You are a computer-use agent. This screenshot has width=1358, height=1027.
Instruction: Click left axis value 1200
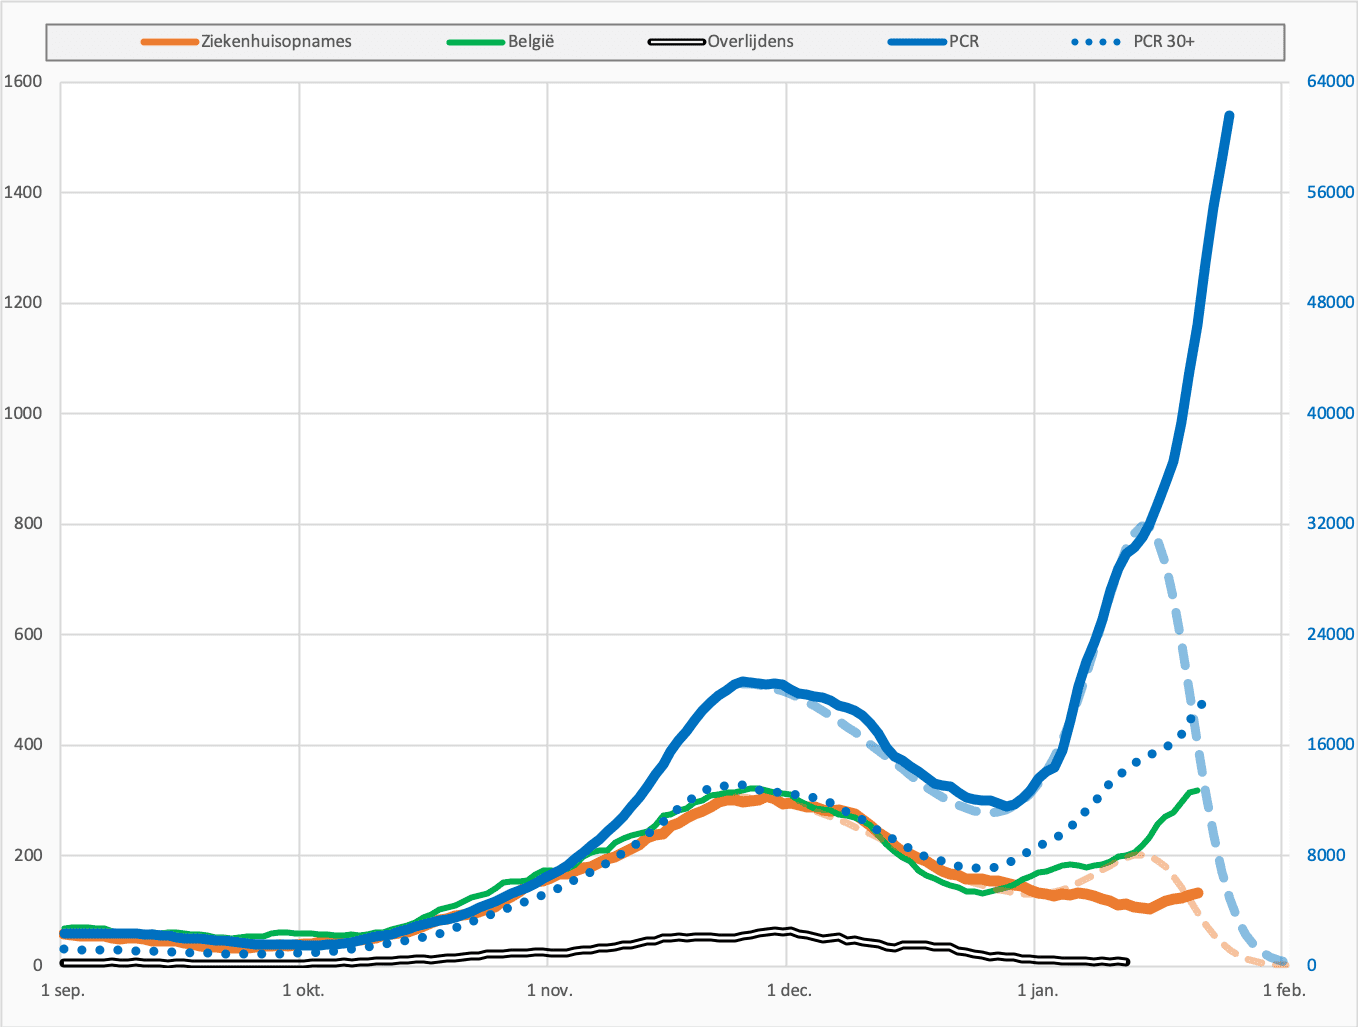point(23,303)
